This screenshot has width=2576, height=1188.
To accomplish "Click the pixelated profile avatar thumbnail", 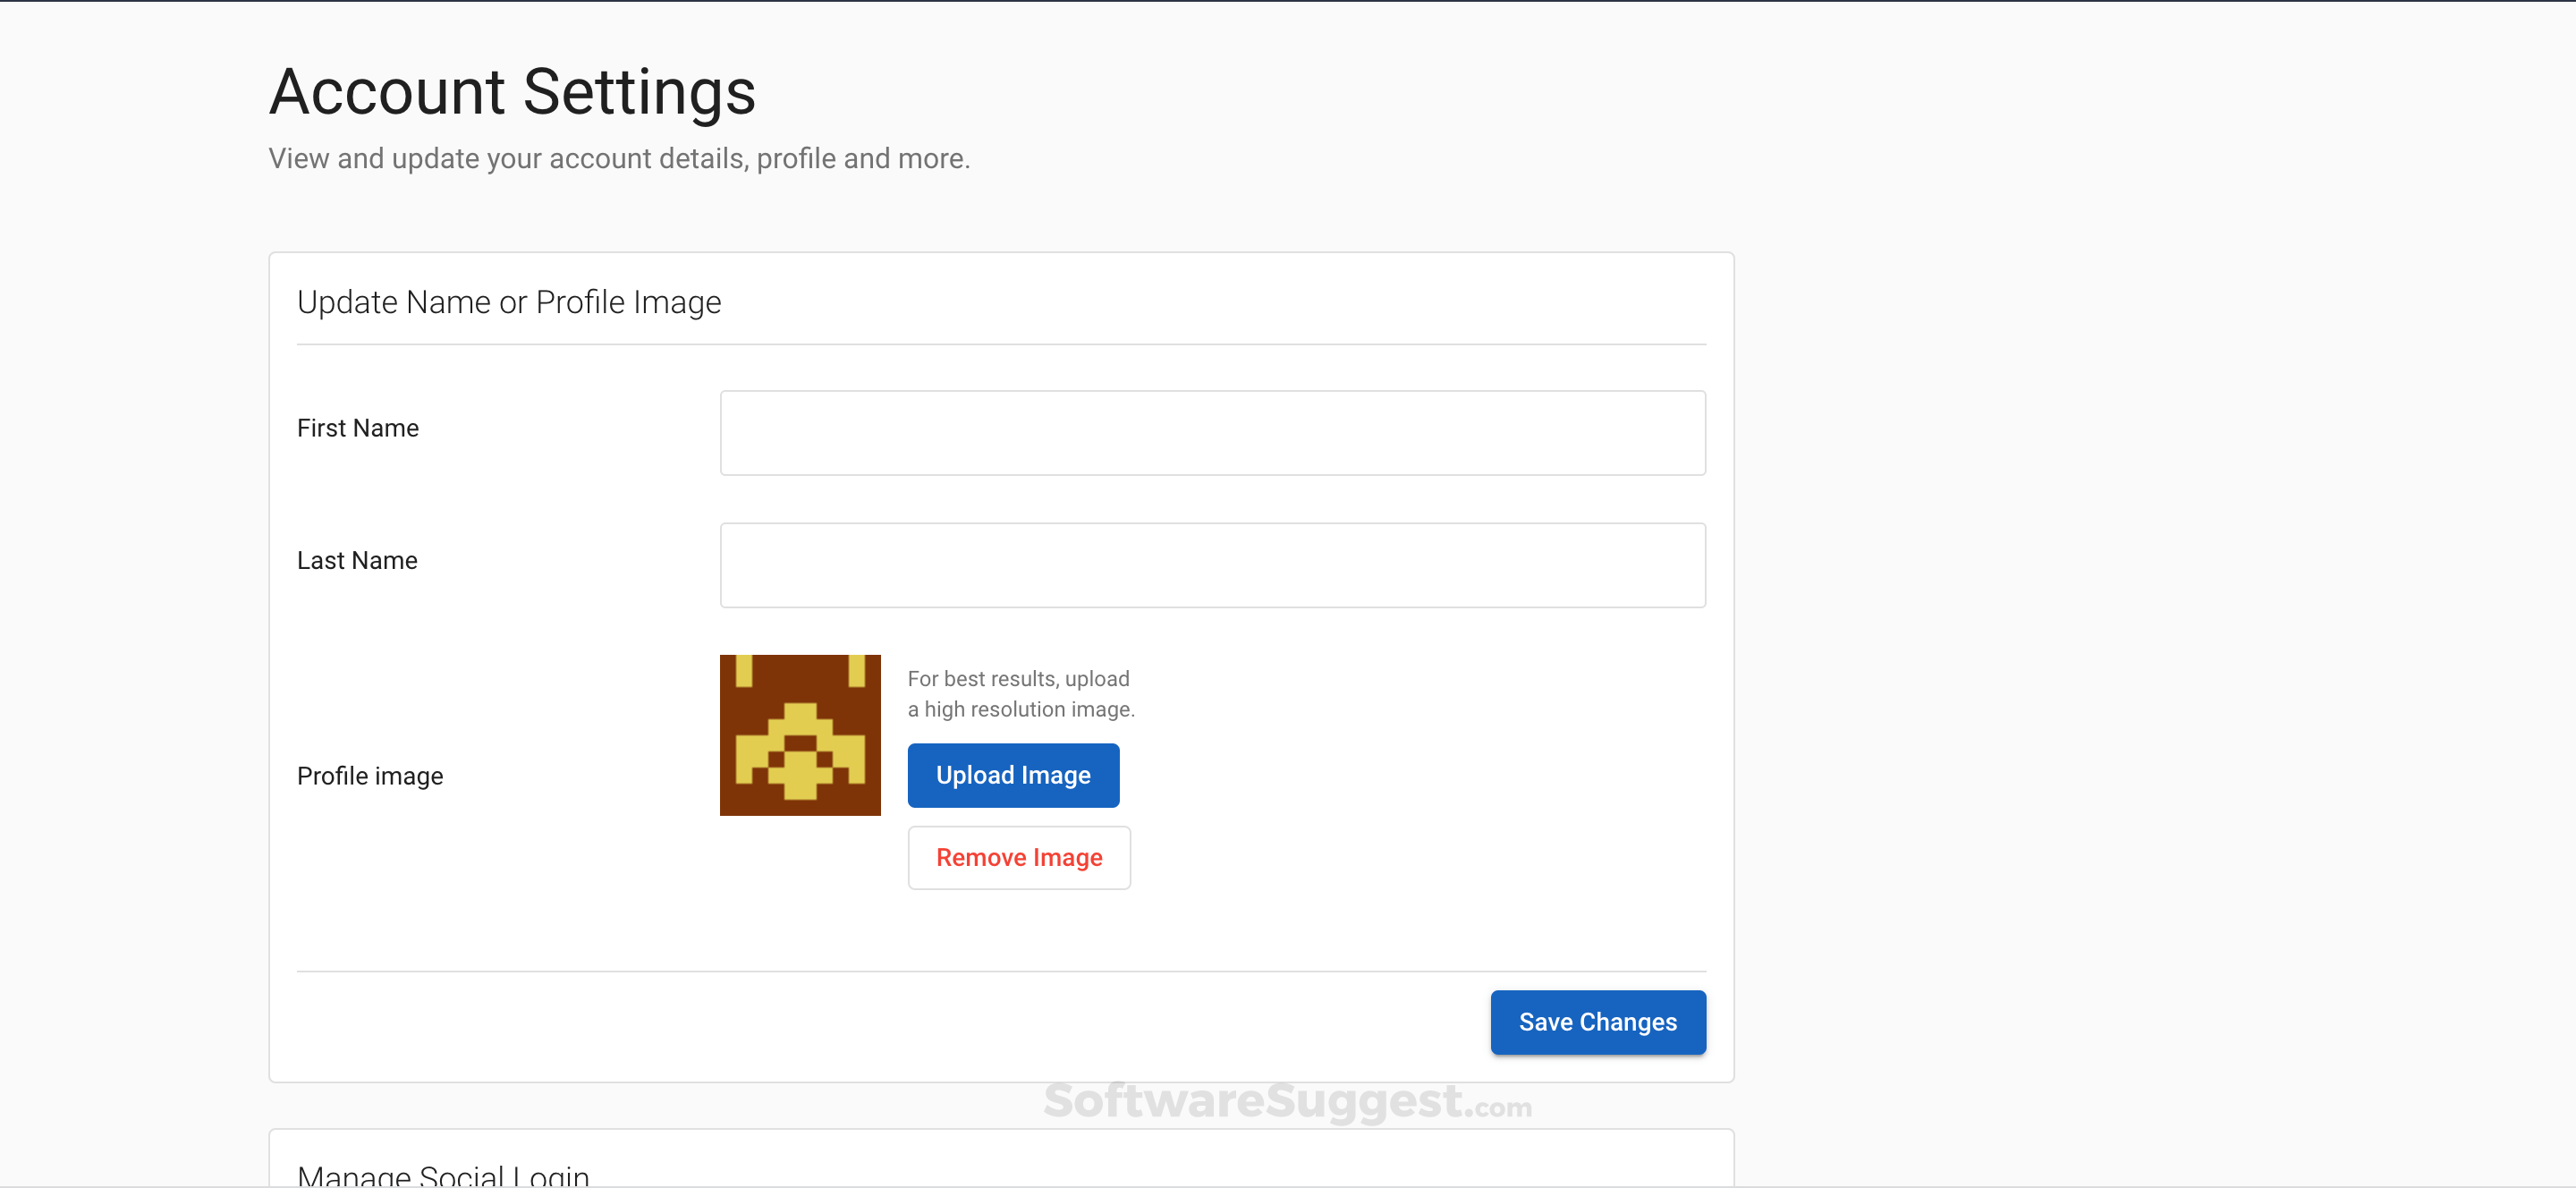I will pyautogui.click(x=800, y=735).
